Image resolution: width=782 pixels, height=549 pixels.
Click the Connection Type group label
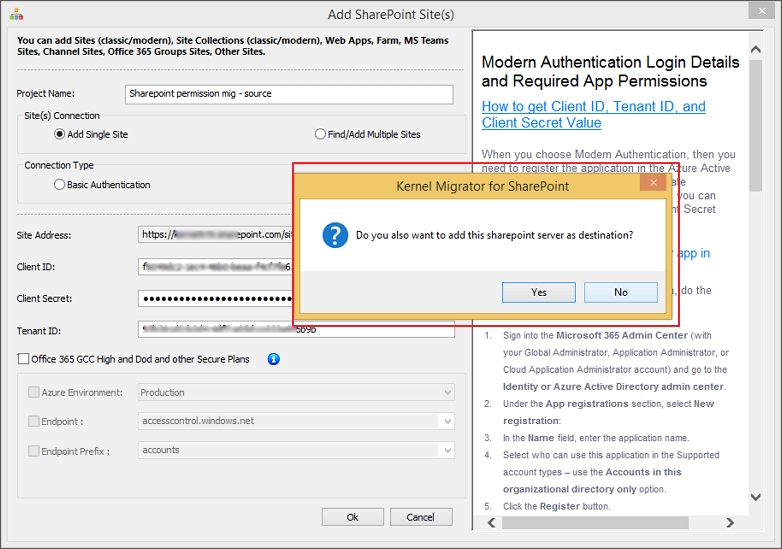pos(59,165)
